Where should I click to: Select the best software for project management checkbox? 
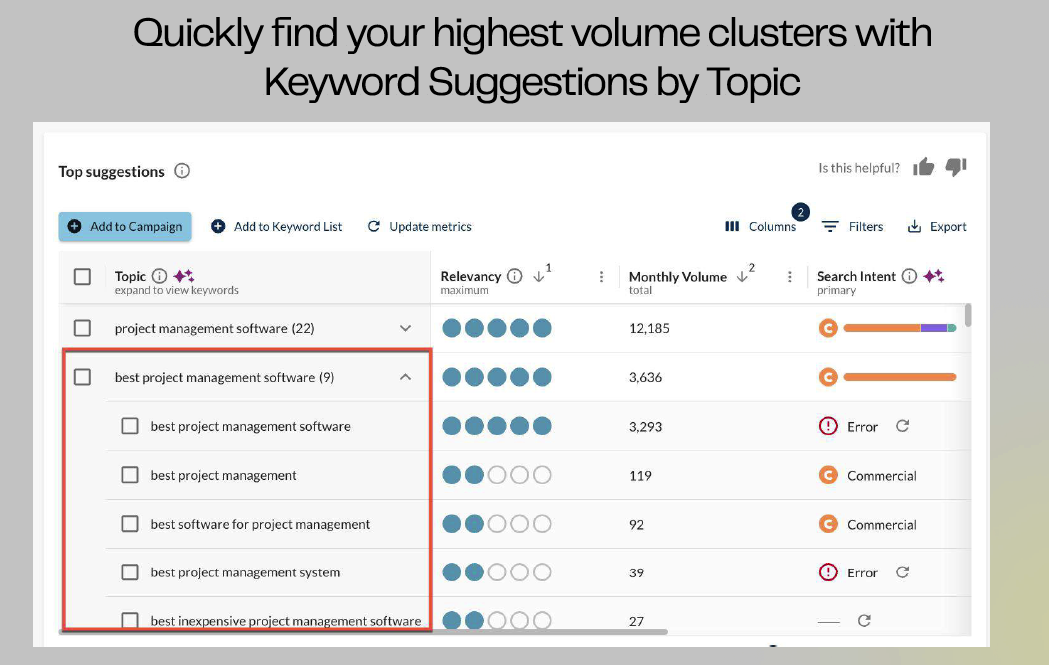tap(130, 524)
